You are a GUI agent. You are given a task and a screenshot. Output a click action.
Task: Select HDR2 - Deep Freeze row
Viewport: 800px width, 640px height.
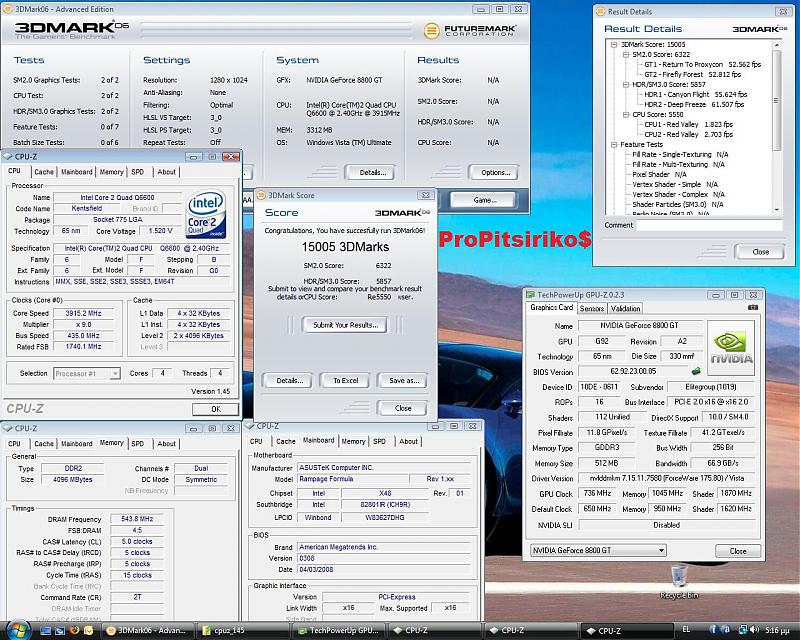click(x=694, y=105)
